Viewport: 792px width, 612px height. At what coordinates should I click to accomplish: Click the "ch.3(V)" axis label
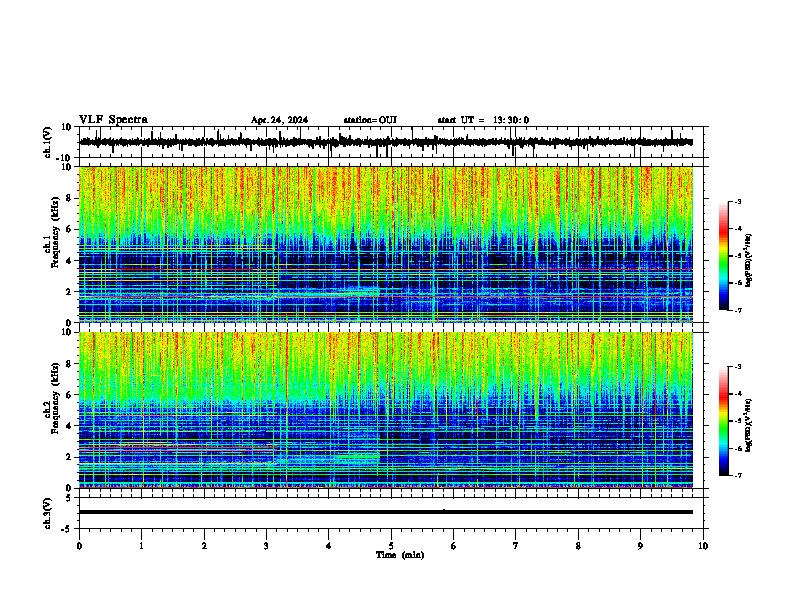[x=48, y=513]
